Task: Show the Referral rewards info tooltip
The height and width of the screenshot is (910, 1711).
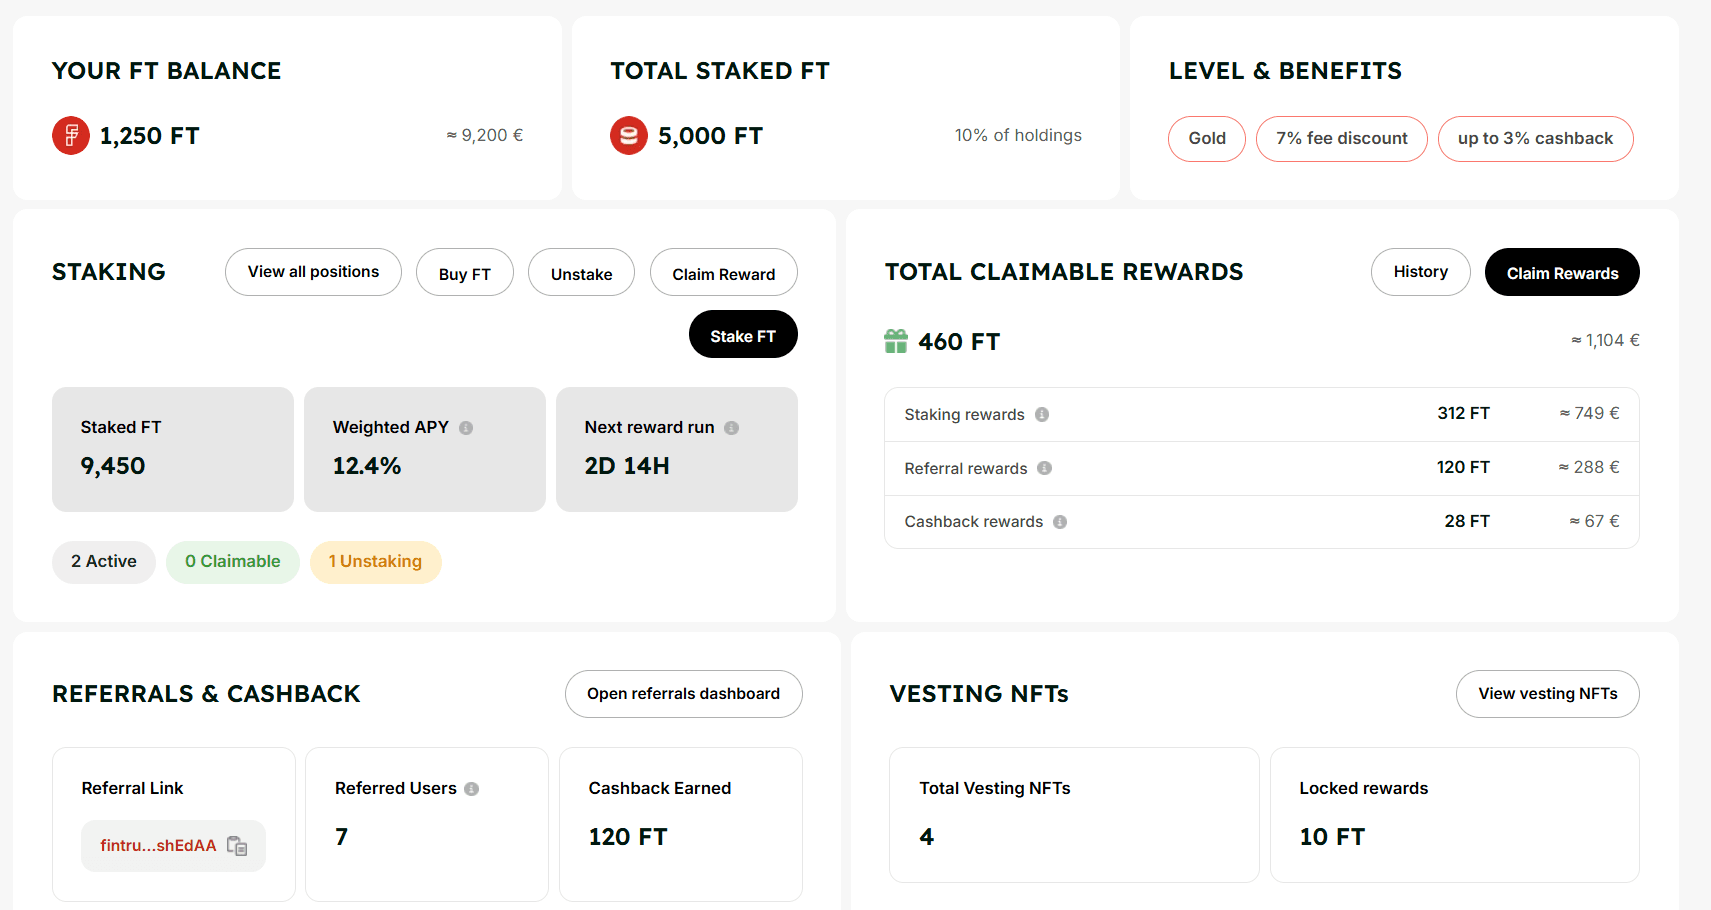Action: pos(1045,468)
